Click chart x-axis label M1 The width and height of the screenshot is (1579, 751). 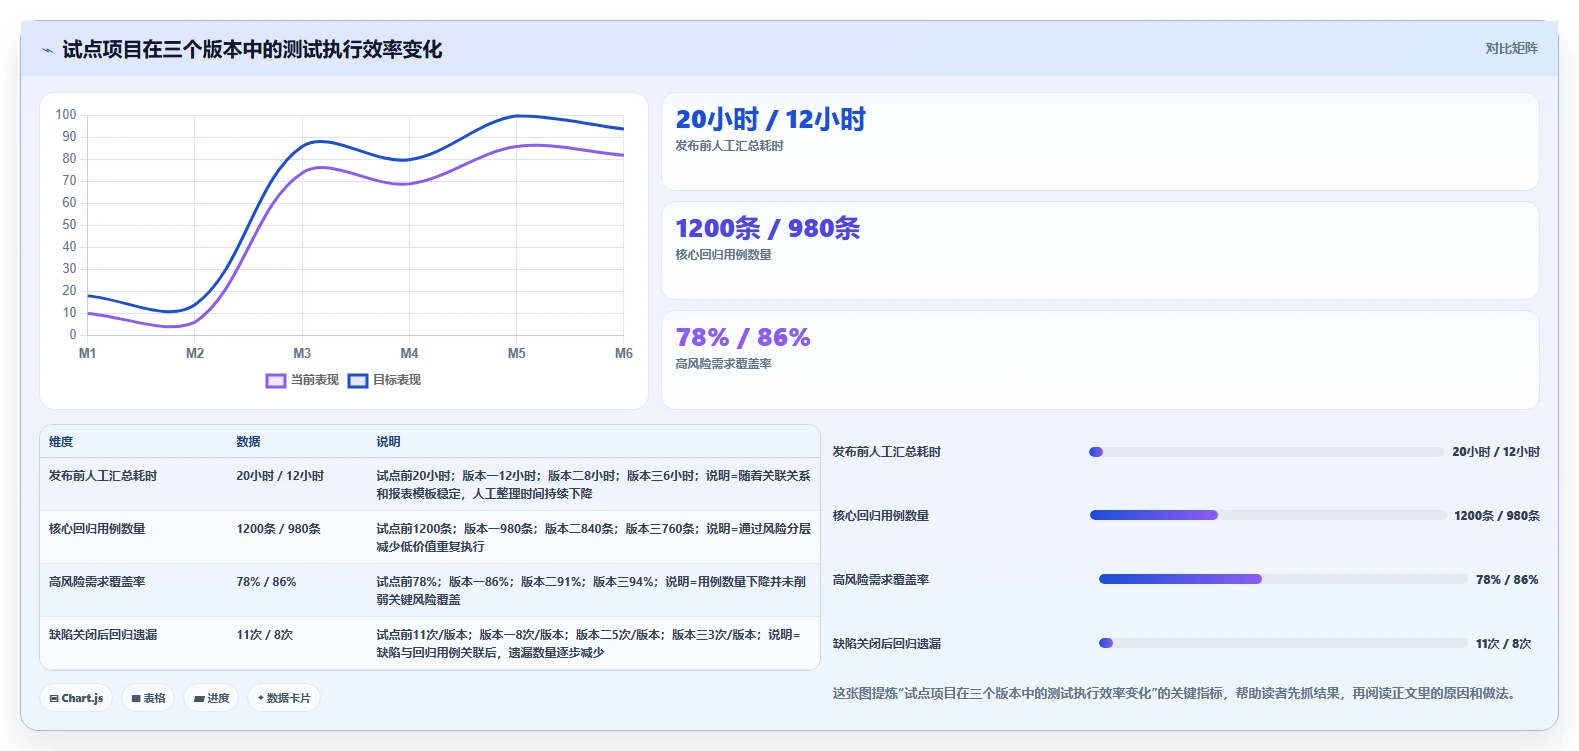click(x=88, y=354)
